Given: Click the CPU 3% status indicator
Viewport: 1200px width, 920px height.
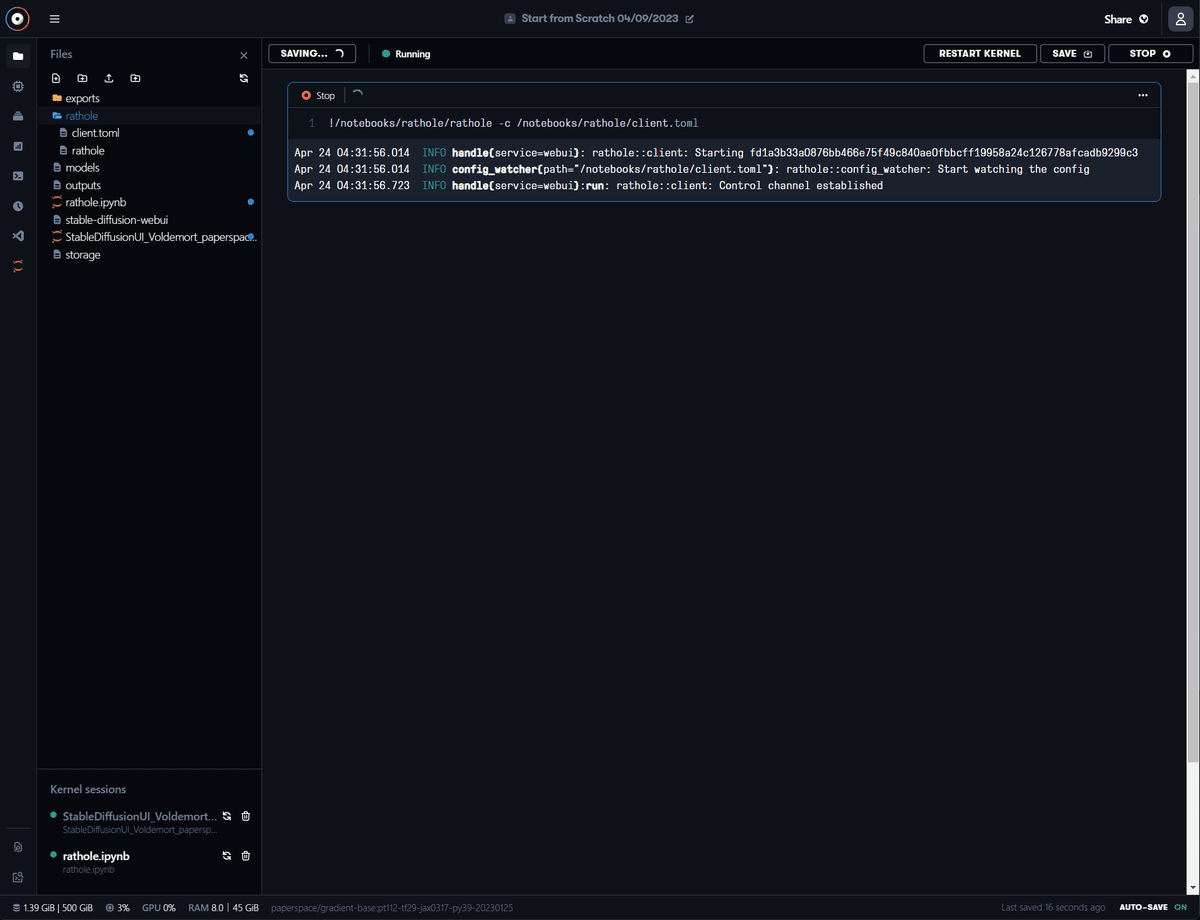Looking at the screenshot, I should [117, 907].
